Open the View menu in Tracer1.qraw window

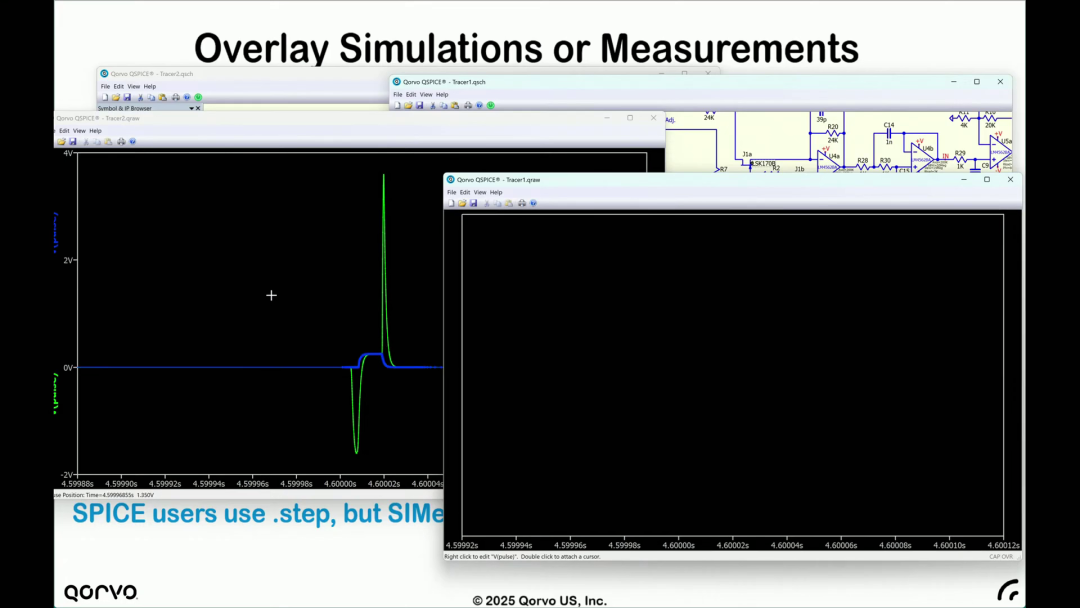(479, 193)
